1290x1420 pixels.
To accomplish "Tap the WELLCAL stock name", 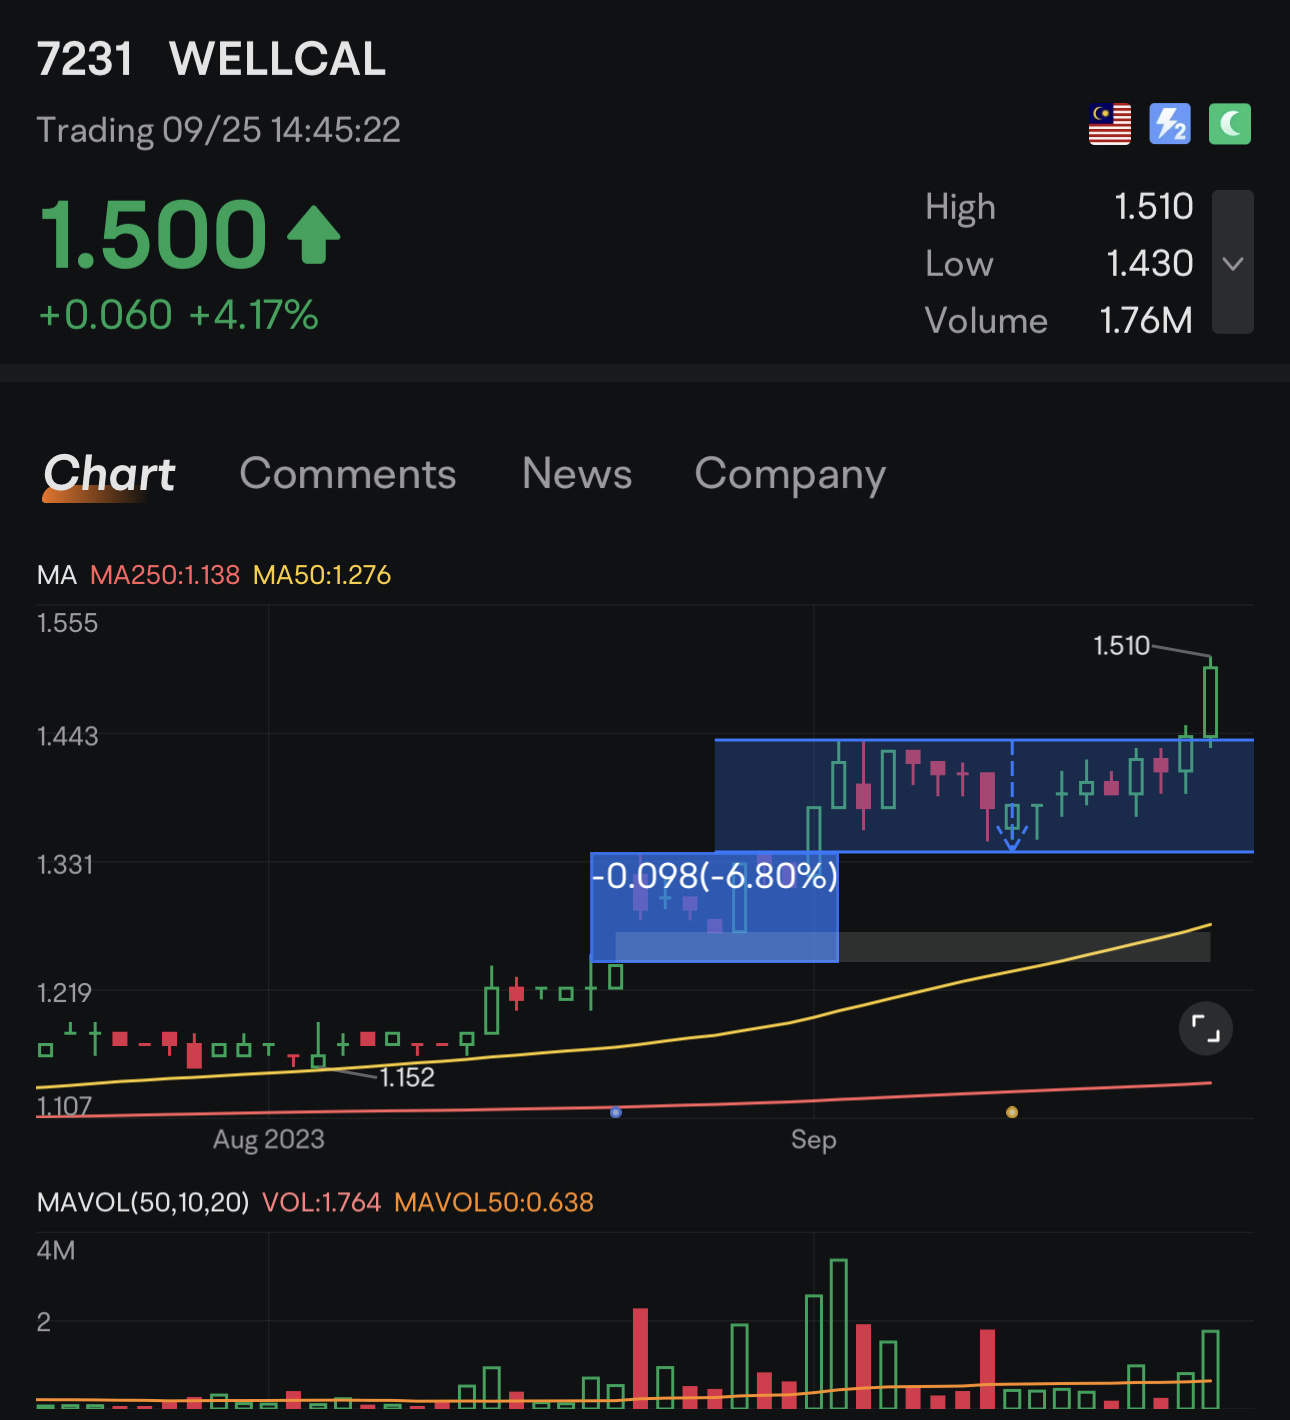I will [277, 59].
